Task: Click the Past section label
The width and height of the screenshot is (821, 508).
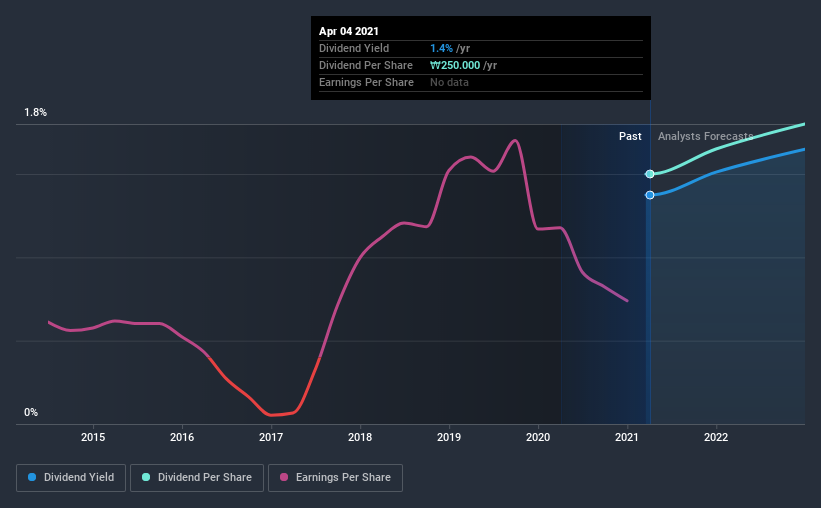Action: (x=630, y=136)
